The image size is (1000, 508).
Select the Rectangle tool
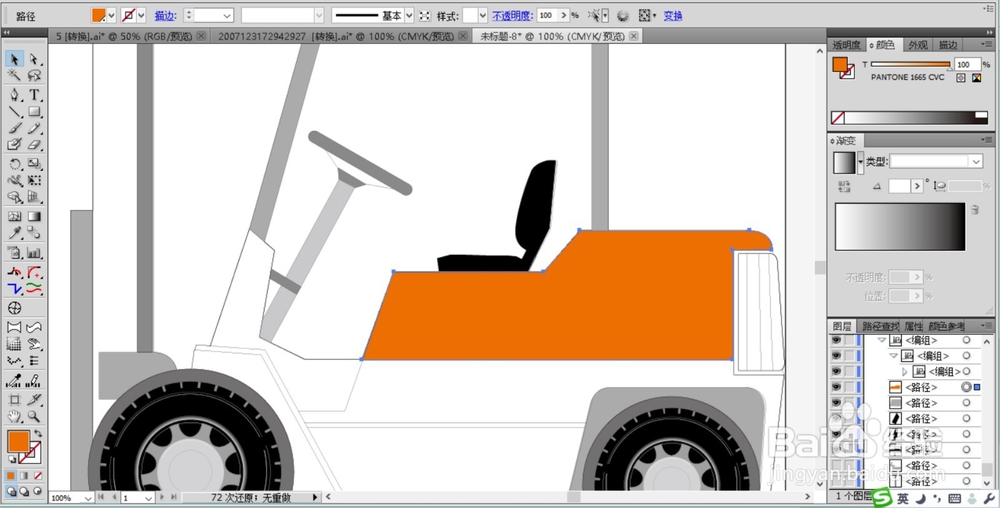pyautogui.click(x=34, y=112)
